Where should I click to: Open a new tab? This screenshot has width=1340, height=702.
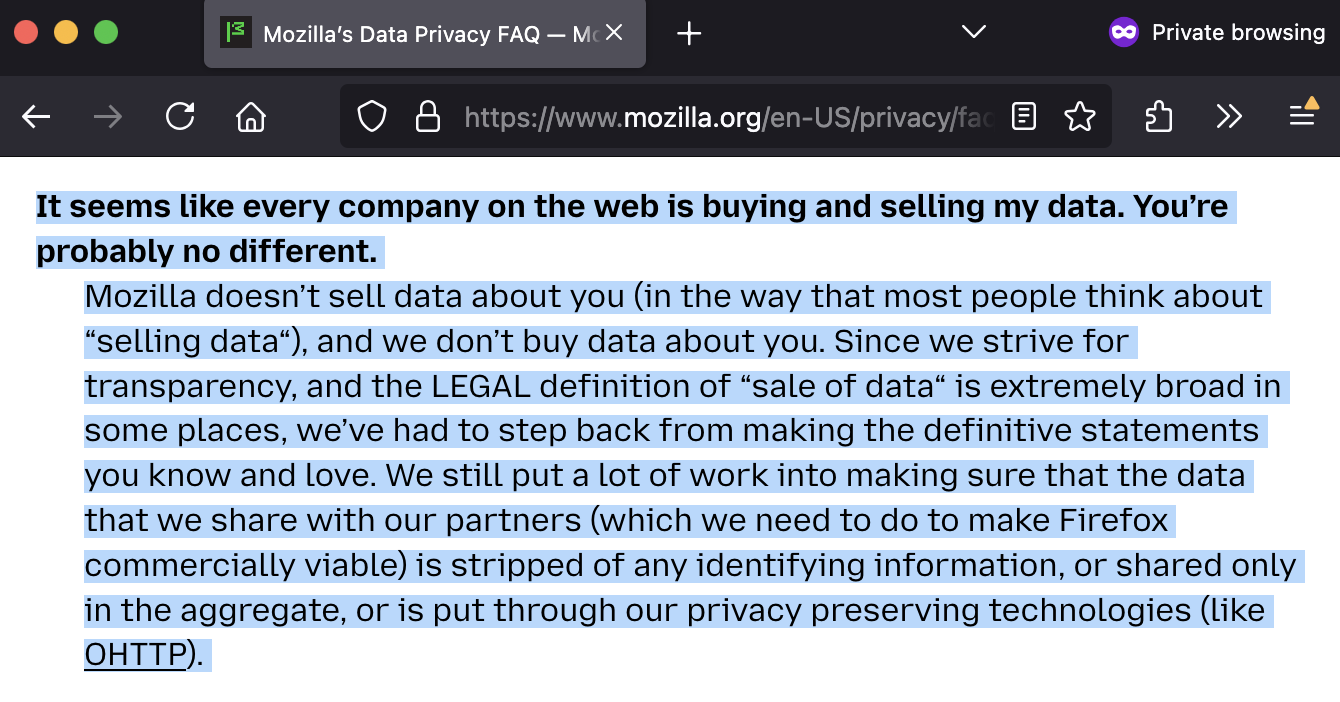(687, 33)
